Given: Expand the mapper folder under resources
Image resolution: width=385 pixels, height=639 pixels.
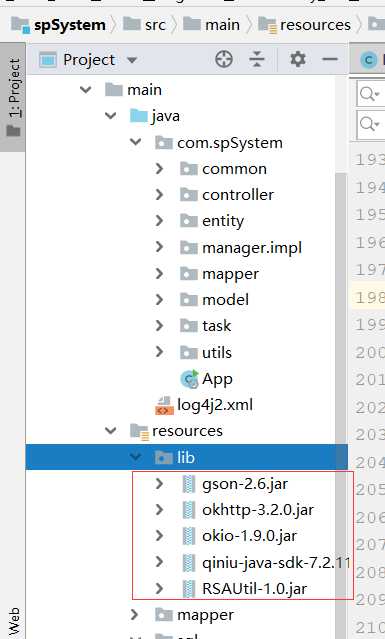Looking at the screenshot, I should coord(134,615).
